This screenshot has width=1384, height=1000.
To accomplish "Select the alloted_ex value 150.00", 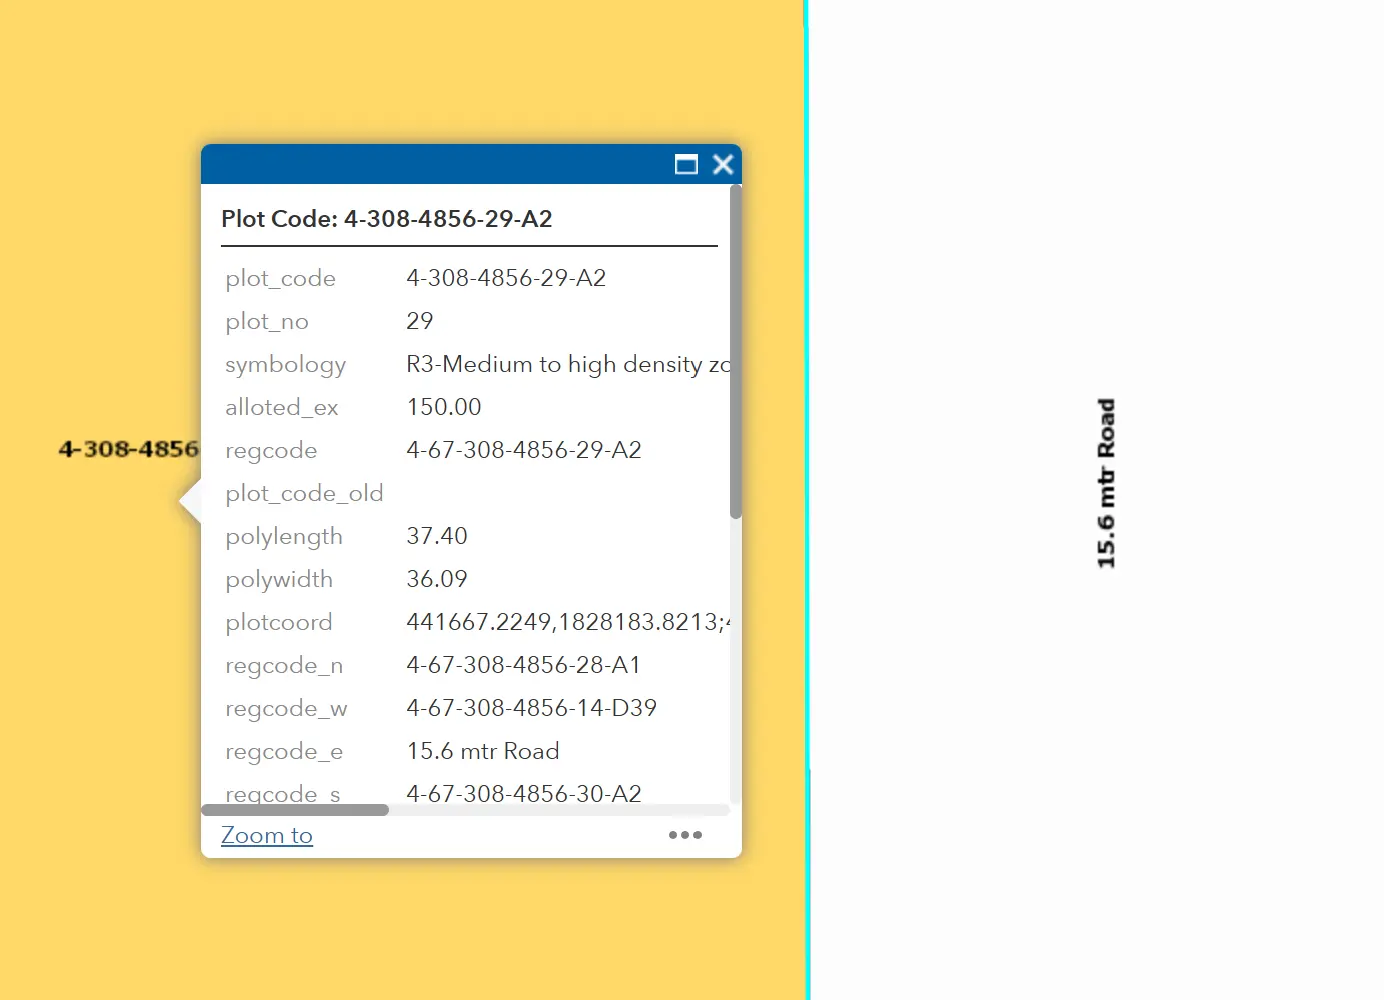I will click(444, 407).
